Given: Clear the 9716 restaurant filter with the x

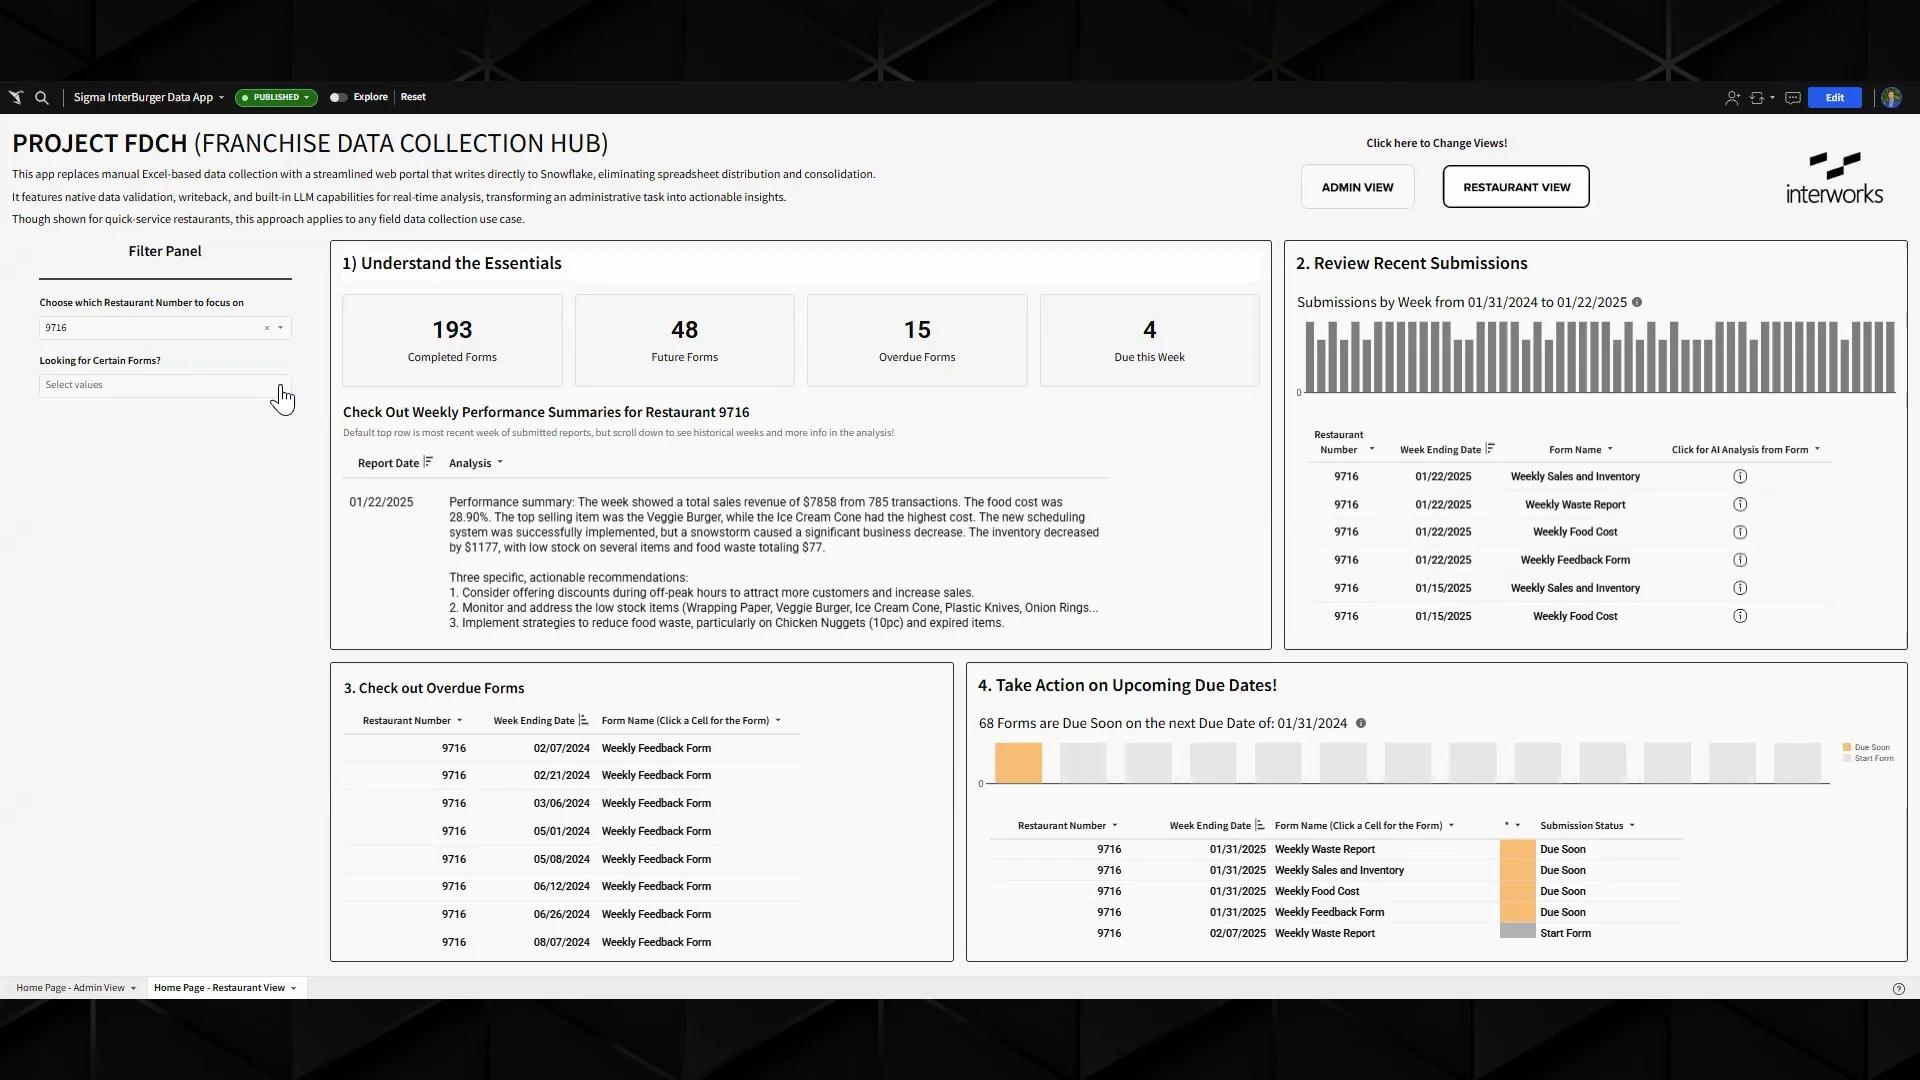Looking at the screenshot, I should 267,328.
